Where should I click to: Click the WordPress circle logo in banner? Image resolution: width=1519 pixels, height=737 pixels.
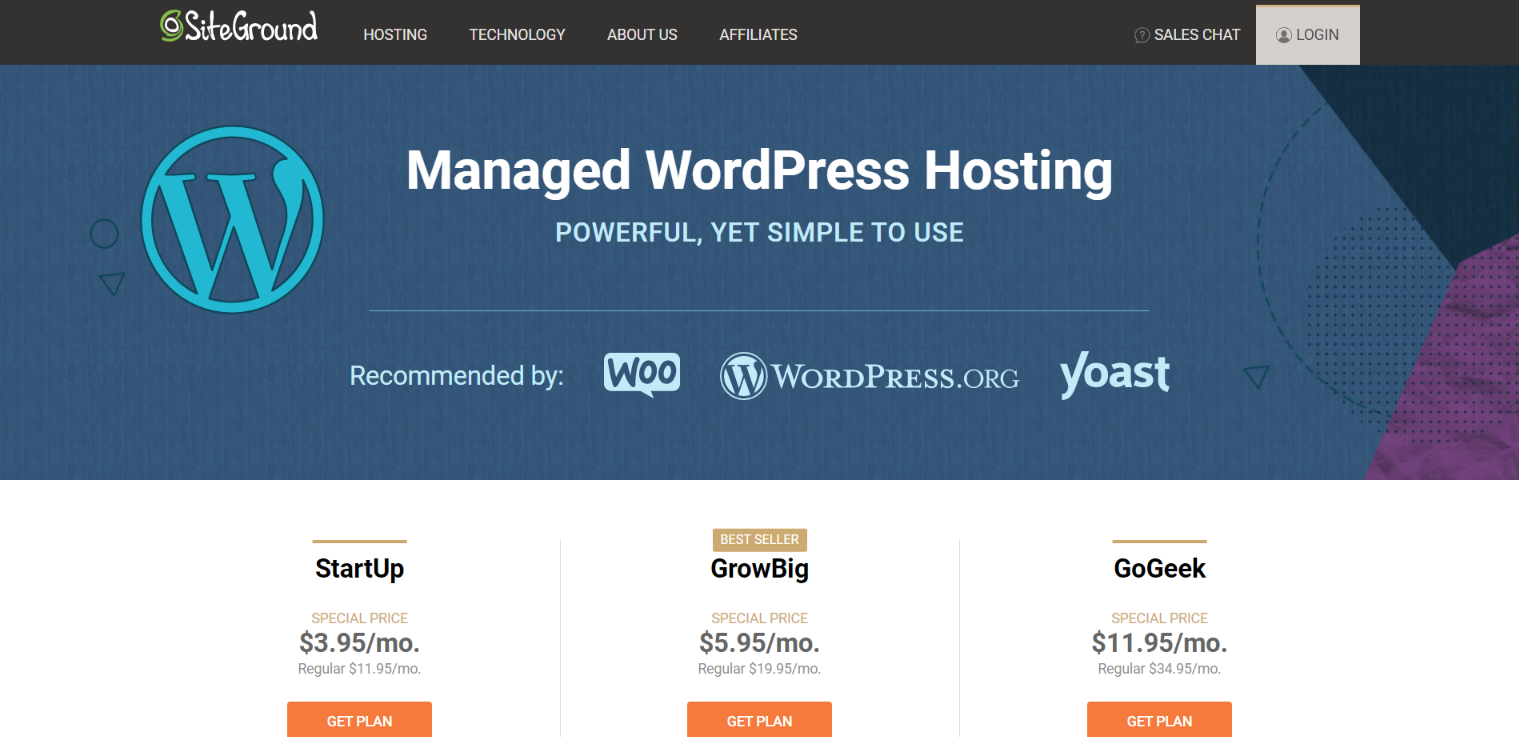pos(232,219)
